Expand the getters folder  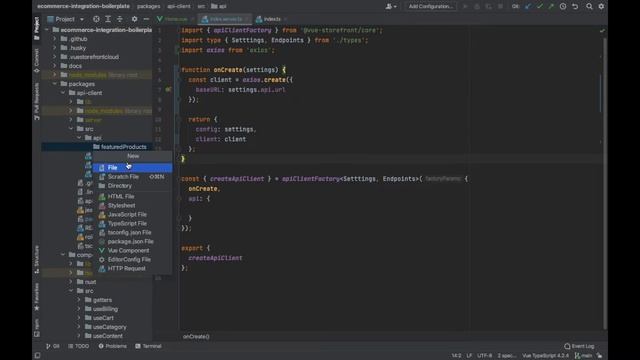pos(79,300)
